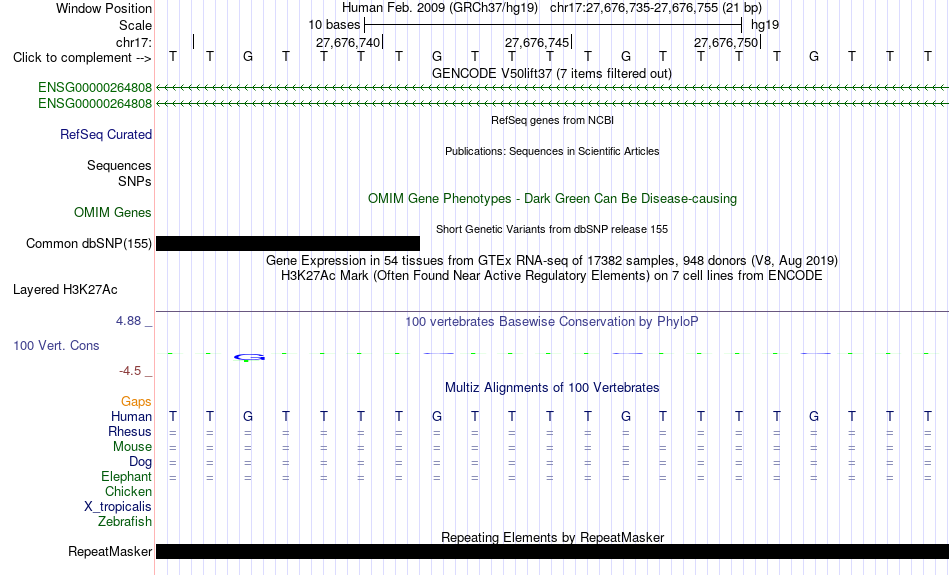Click the OMIM Gene Phenotypes track title
Image resolution: width=950 pixels, height=575 pixels.
[x=552, y=199]
